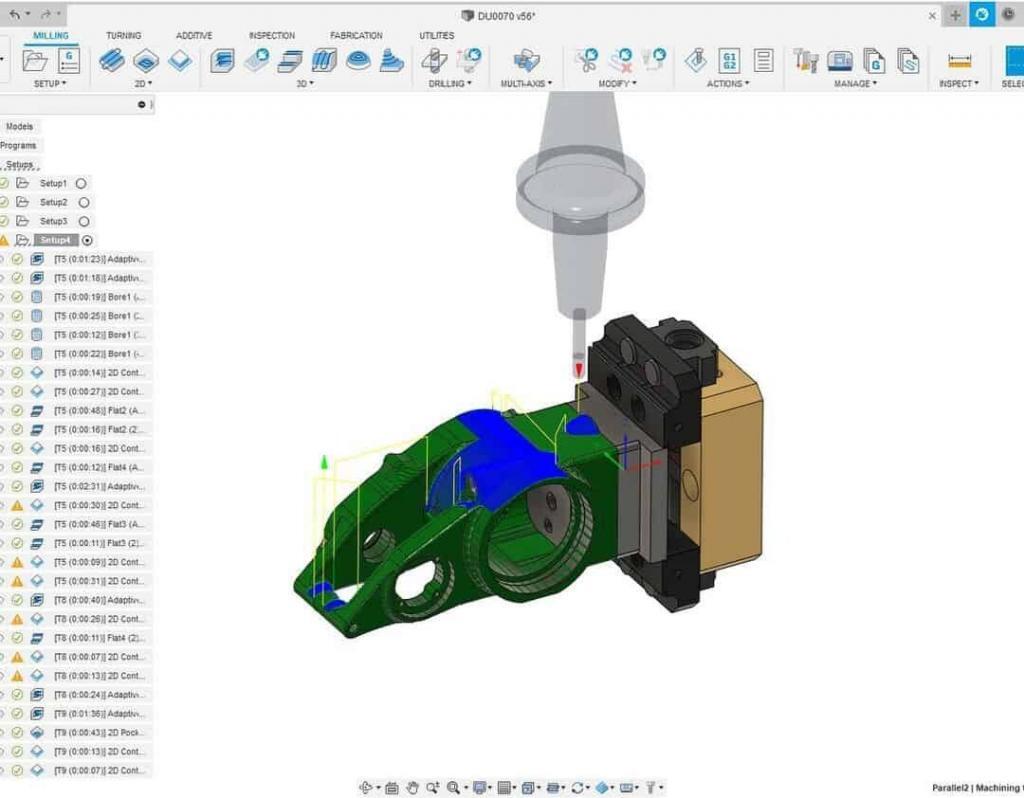This screenshot has height=798, width=1024.
Task: Open the MODIFY dropdown menu
Action: [x=617, y=84]
